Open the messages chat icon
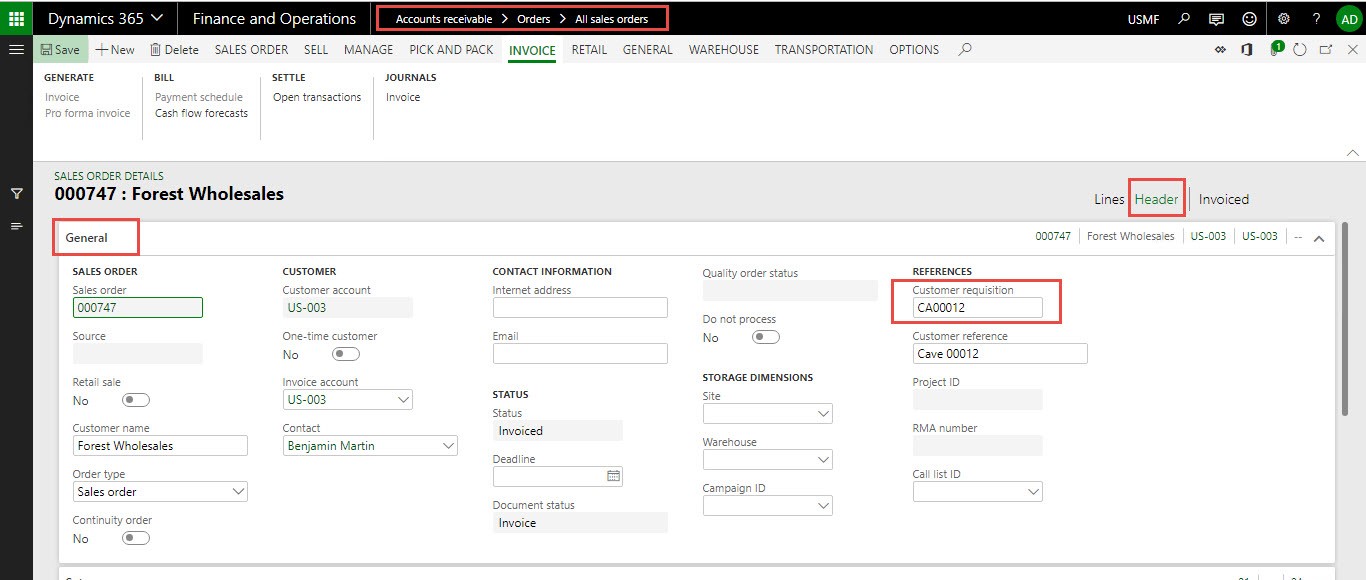1366x580 pixels. 1216,18
